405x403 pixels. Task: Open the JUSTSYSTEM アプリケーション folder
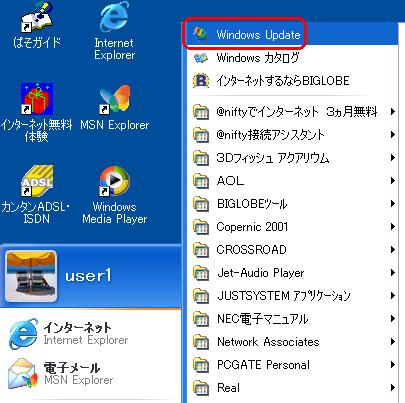point(293,296)
